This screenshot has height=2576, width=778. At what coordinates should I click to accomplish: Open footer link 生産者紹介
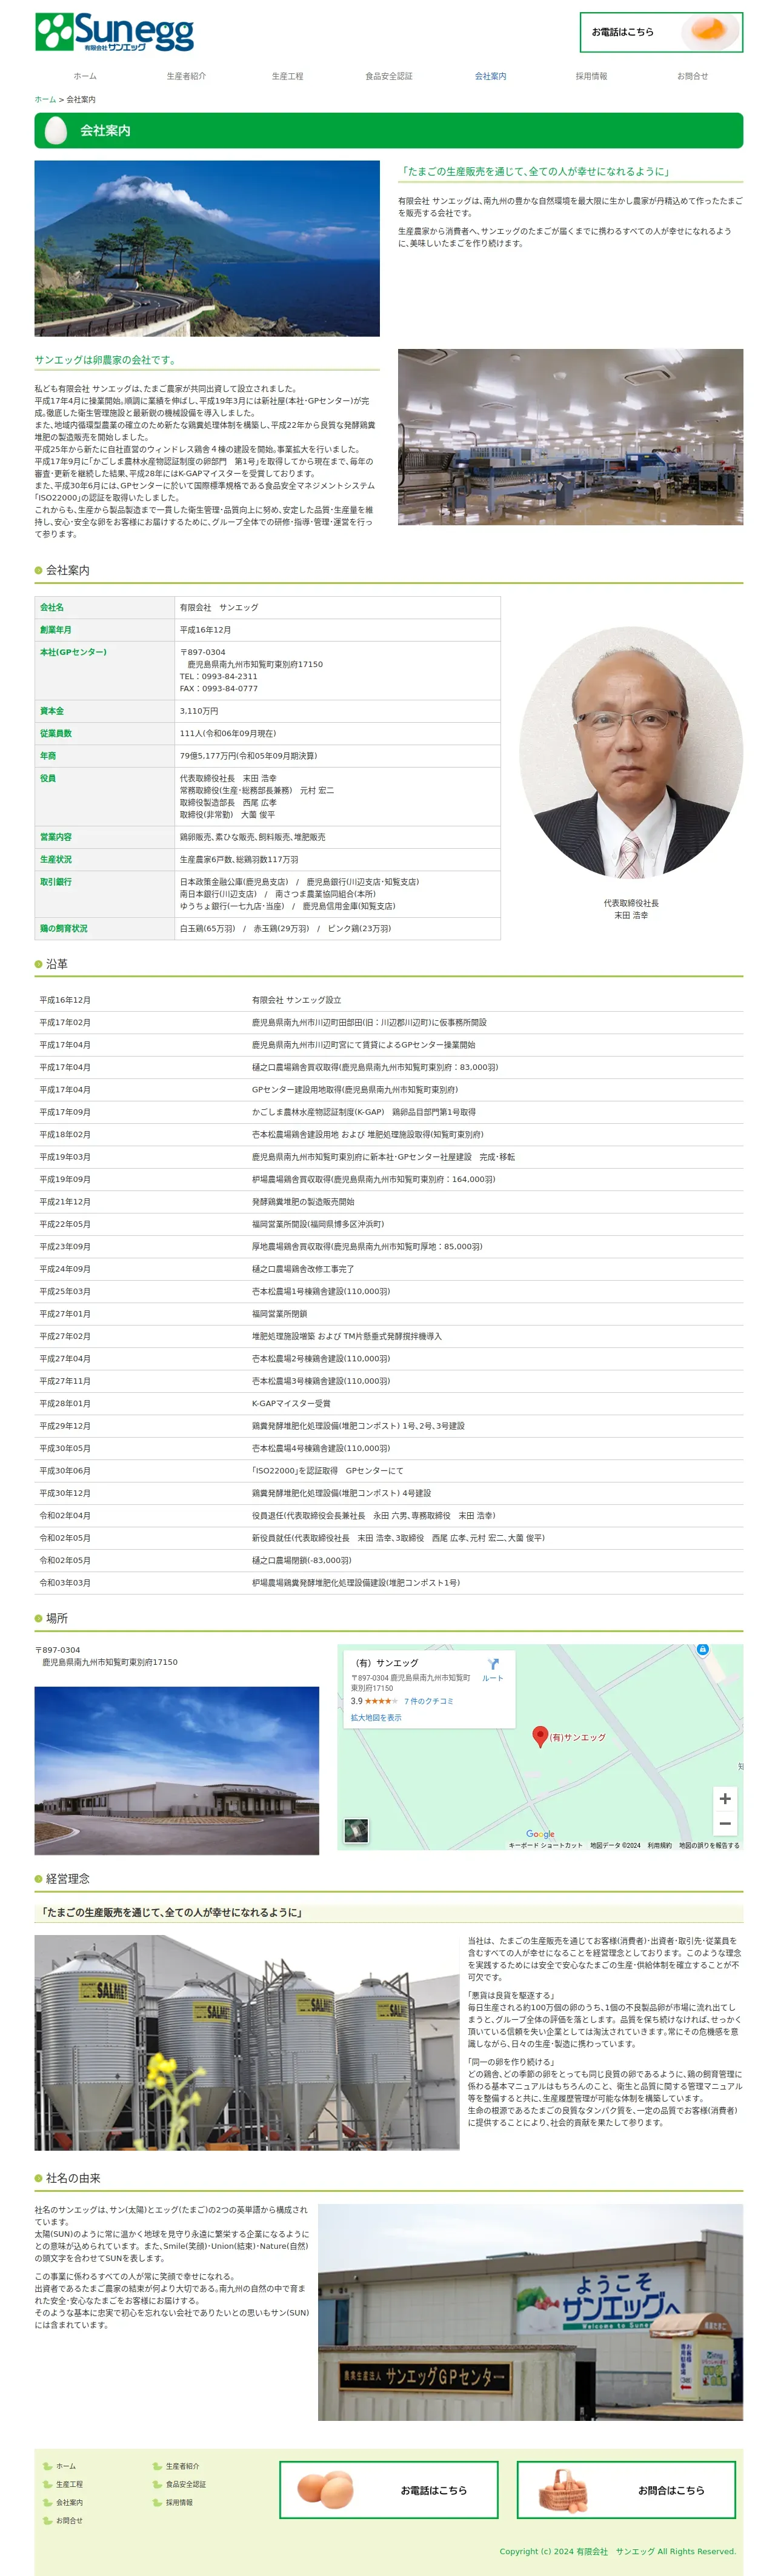coord(182,2466)
